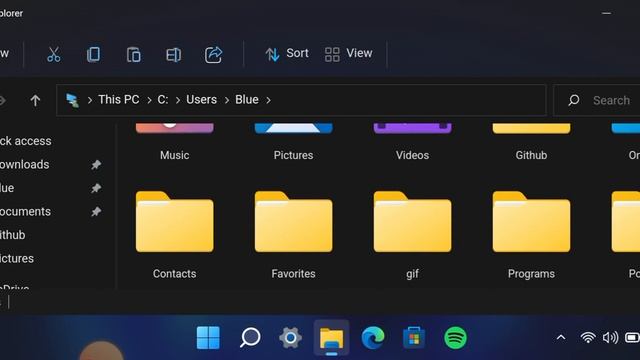Click the Wi-Fi tray icon

[x=588, y=338]
